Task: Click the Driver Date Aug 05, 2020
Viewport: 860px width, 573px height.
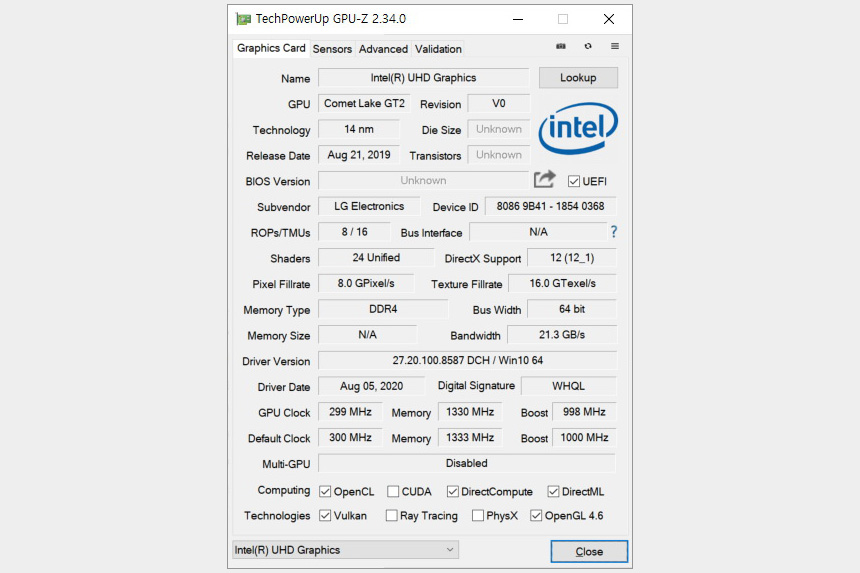Action: [x=371, y=387]
